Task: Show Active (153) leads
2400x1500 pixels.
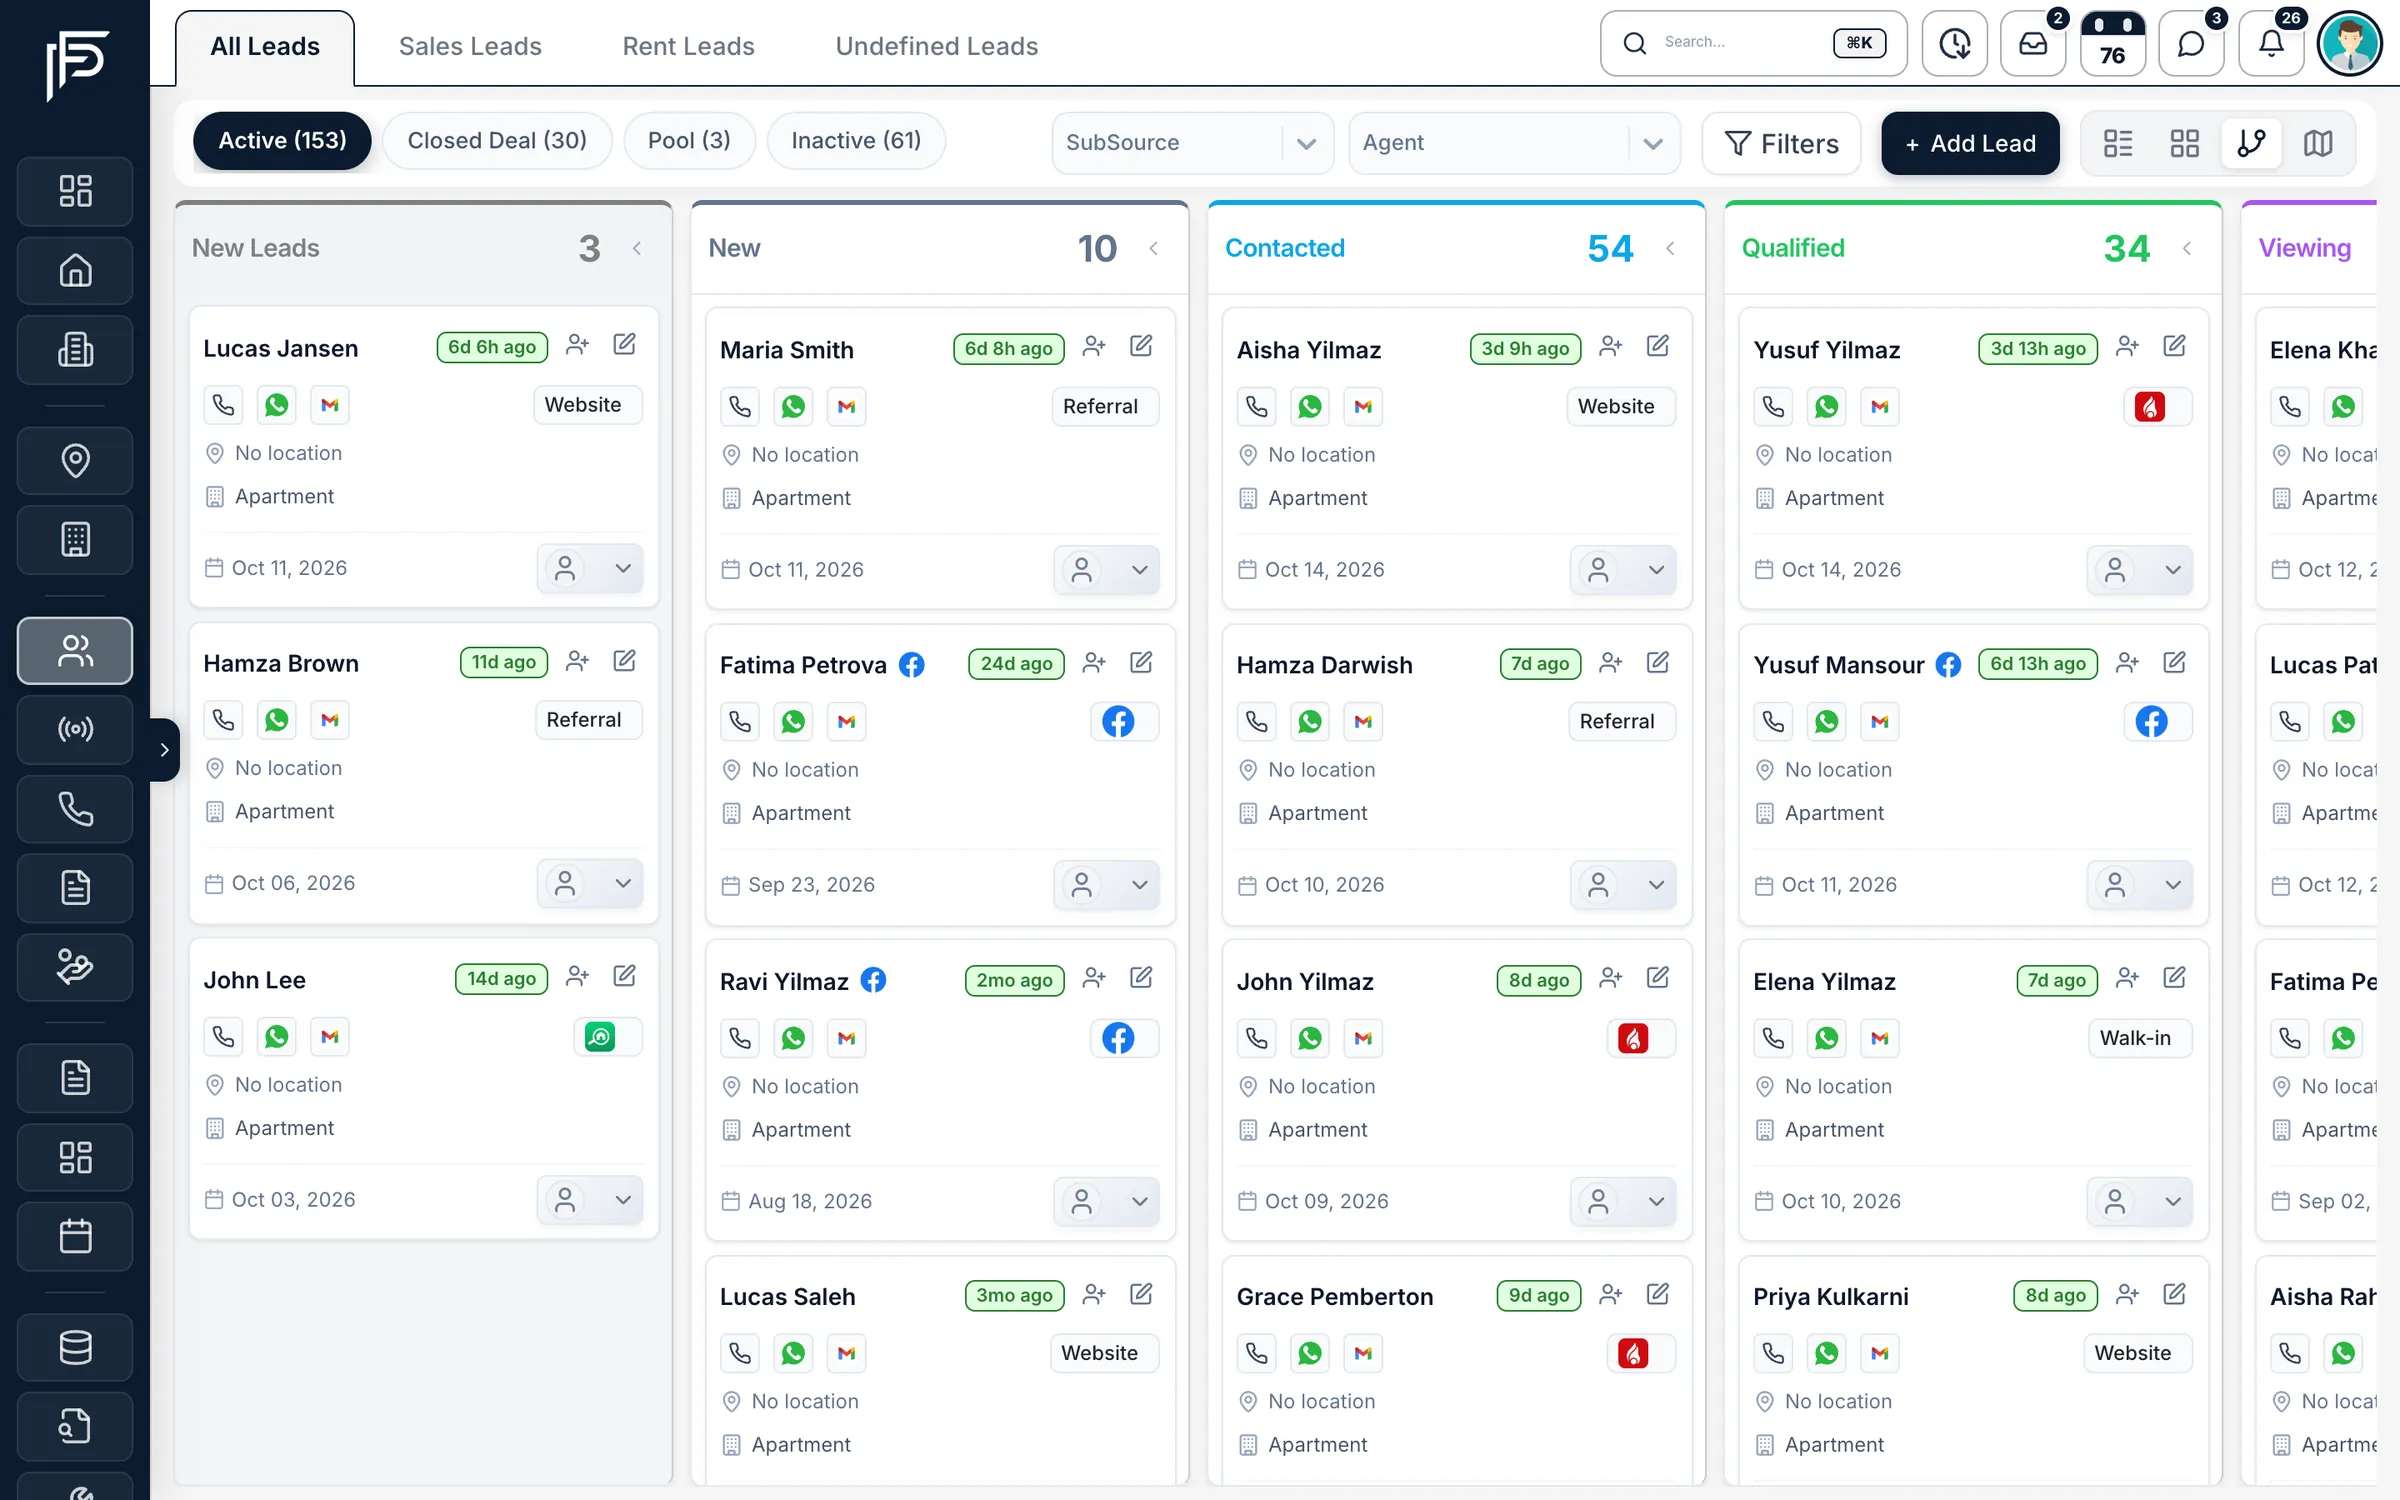Action: point(282,140)
